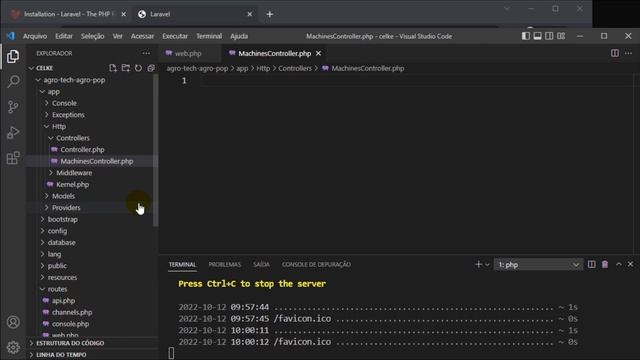Viewport: 640px width, 360px height.
Task: Expand the Console folder
Action: (x=47, y=103)
